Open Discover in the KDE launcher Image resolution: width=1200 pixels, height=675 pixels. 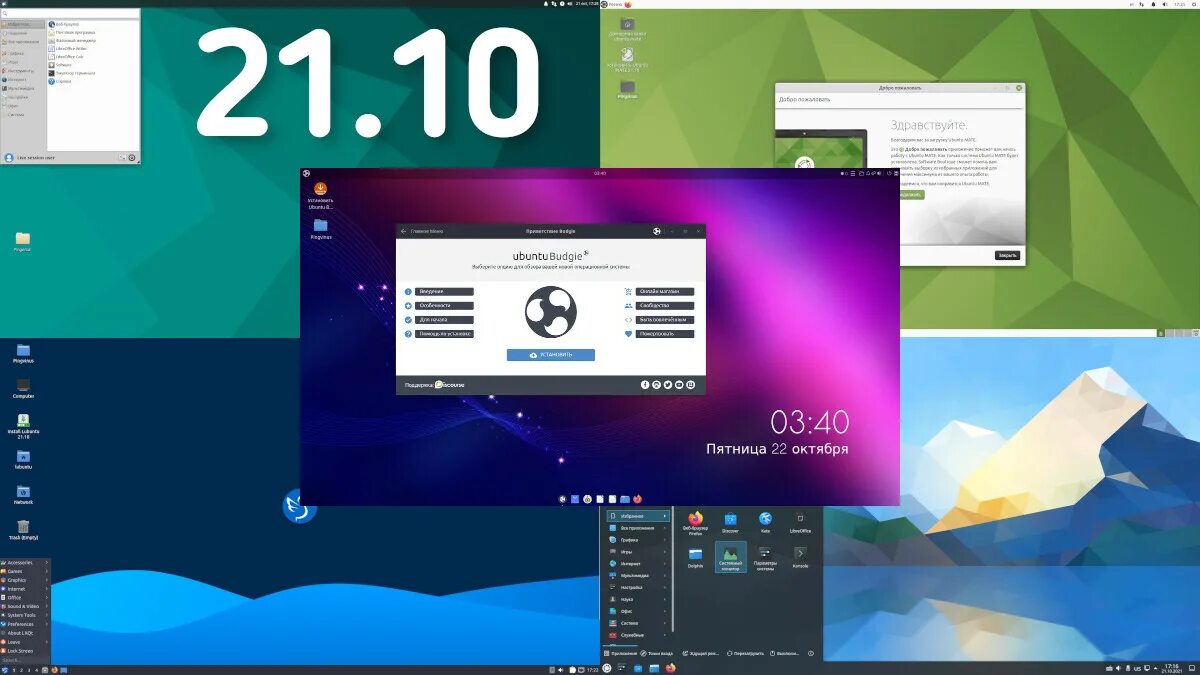pos(730,522)
